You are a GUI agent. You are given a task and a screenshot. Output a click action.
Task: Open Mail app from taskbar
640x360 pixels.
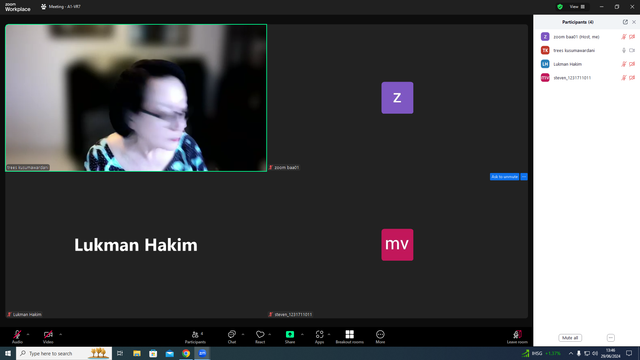pos(169,353)
